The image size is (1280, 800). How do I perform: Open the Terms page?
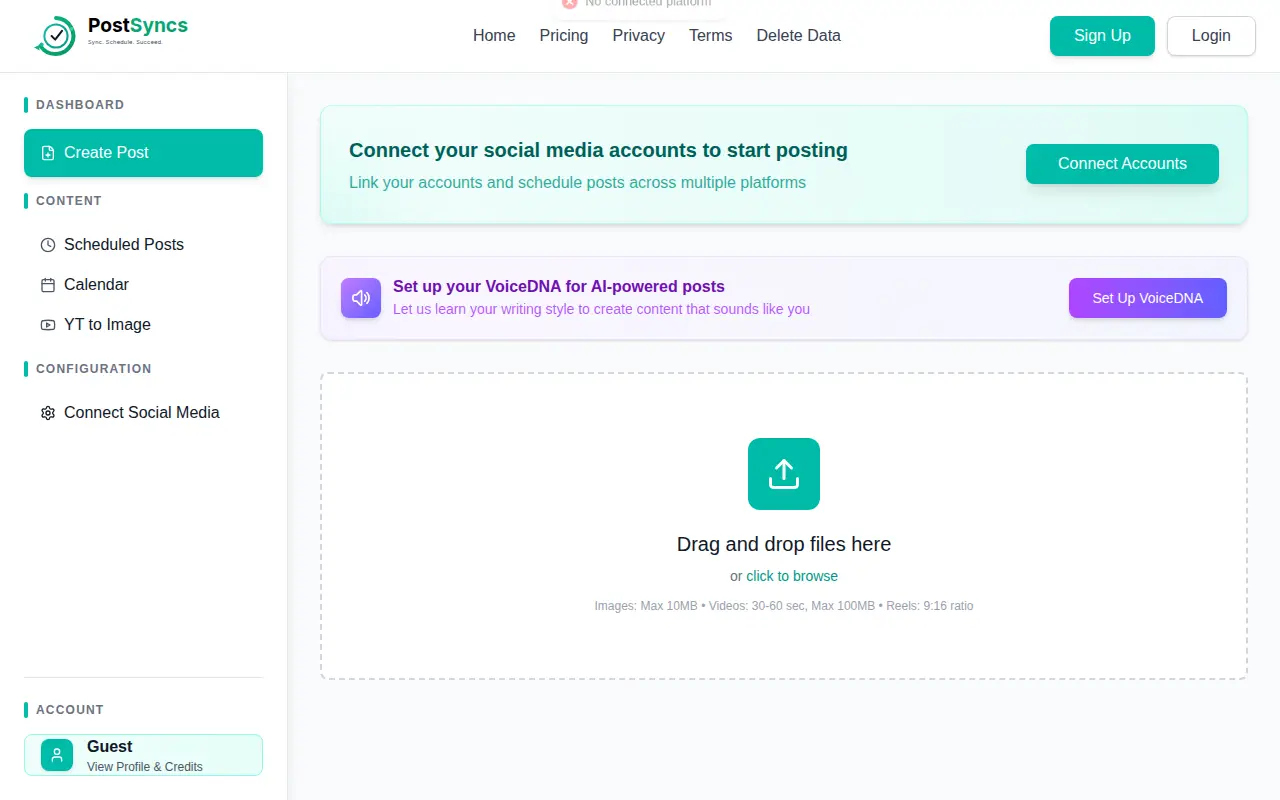(711, 36)
